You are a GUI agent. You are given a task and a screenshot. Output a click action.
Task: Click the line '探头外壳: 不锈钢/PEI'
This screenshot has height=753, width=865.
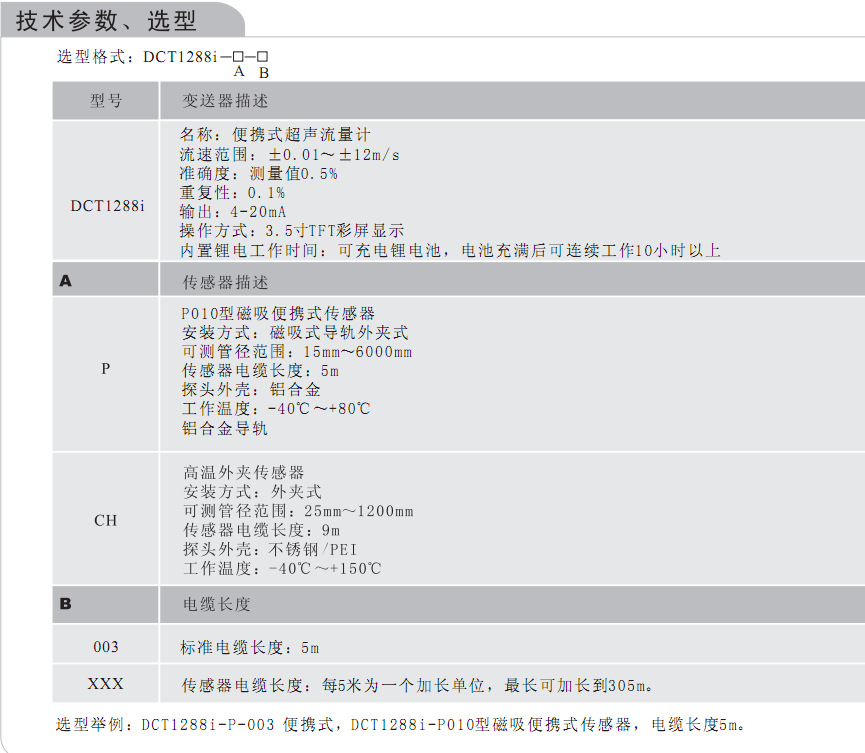pyautogui.click(x=270, y=549)
